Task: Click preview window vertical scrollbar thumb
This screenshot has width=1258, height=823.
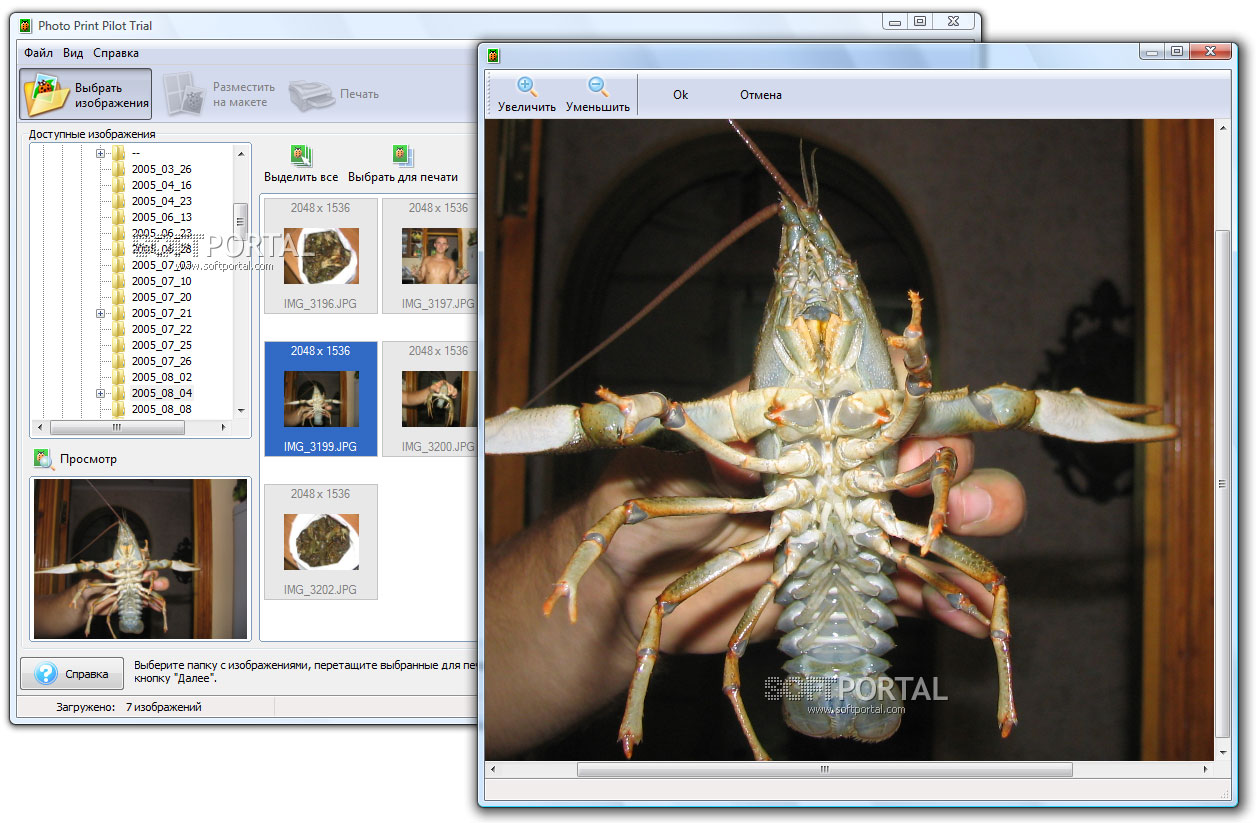Action: pos(1222,484)
